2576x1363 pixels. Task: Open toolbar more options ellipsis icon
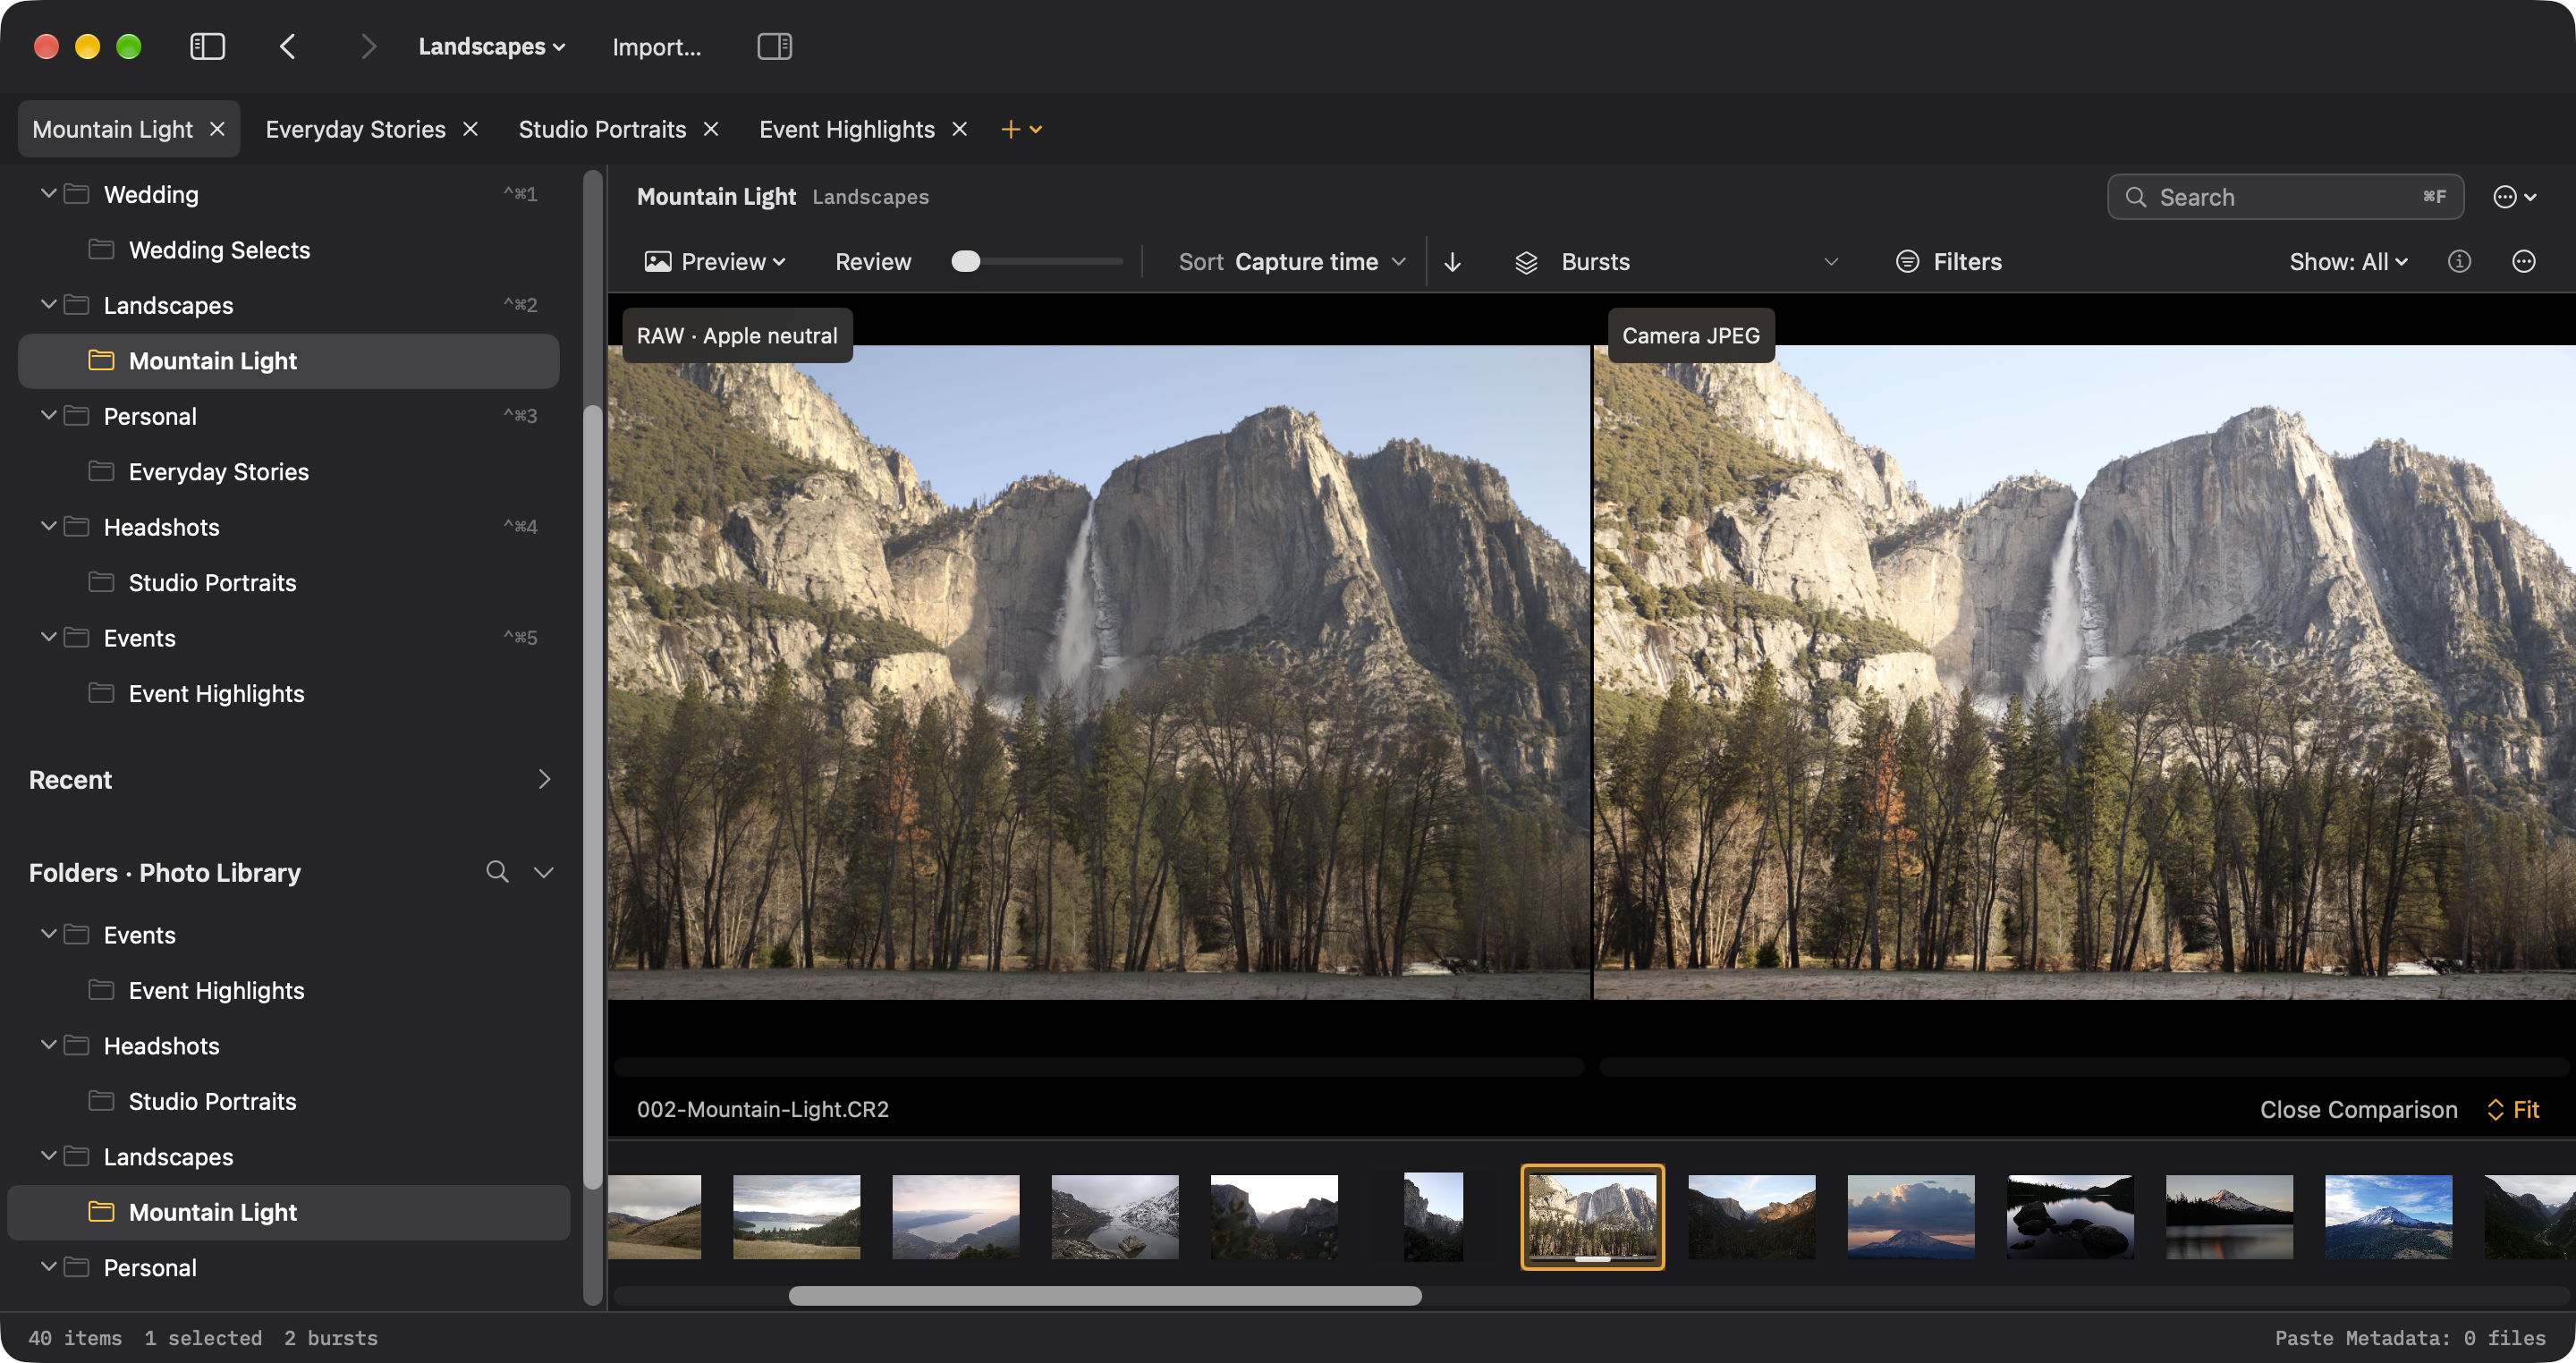point(2523,262)
